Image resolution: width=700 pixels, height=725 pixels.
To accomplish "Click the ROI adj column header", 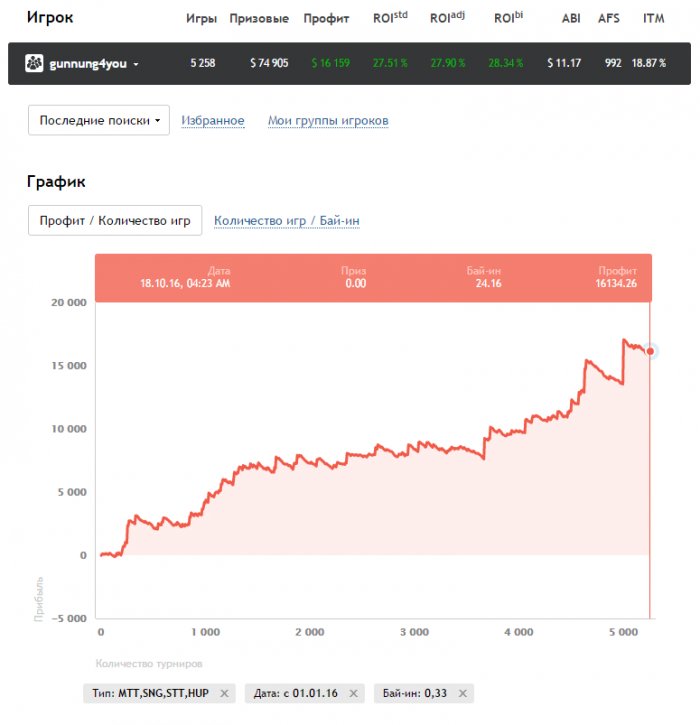I will coord(447,18).
